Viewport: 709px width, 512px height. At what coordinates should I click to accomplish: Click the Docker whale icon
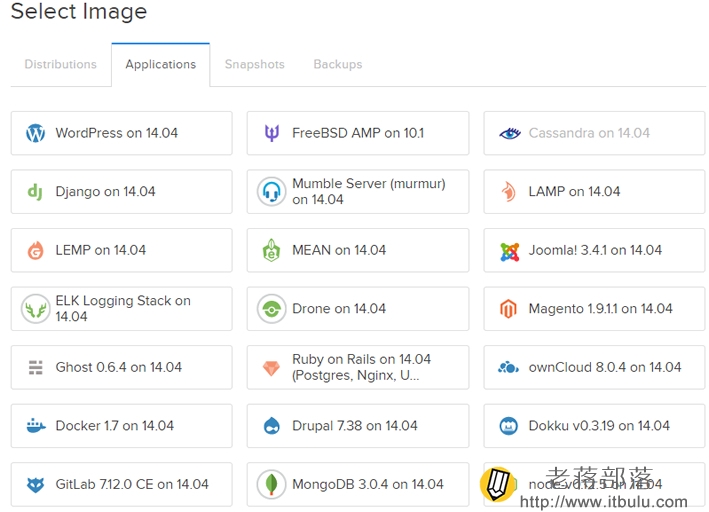tap(36, 426)
